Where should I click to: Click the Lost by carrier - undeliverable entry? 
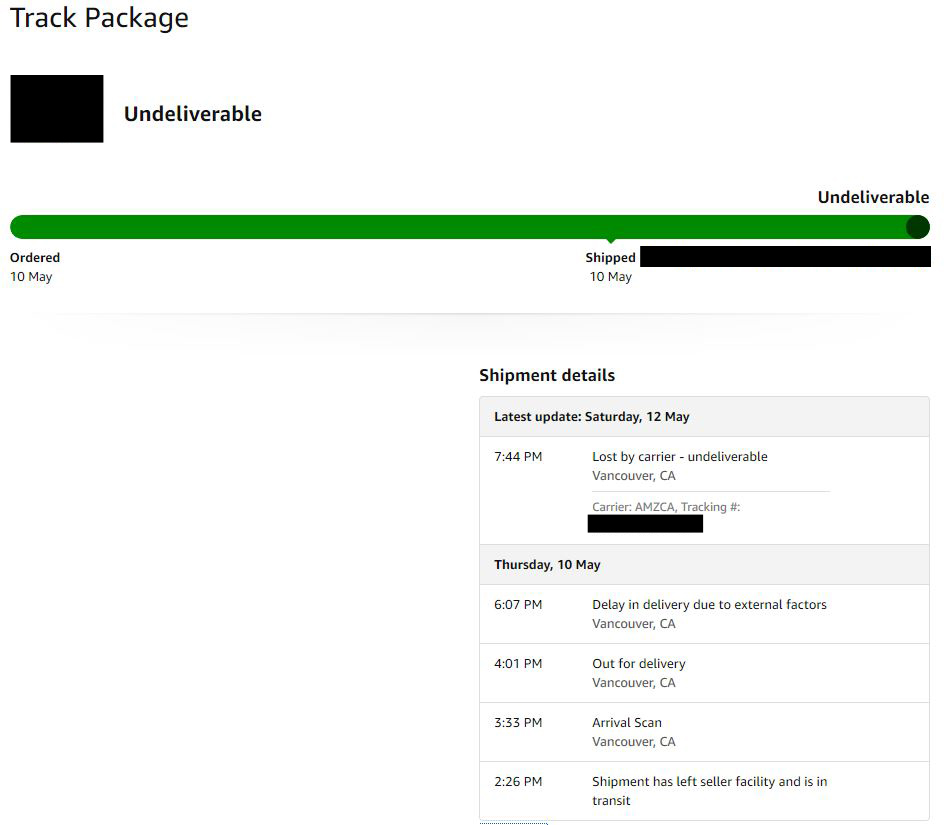(680, 456)
